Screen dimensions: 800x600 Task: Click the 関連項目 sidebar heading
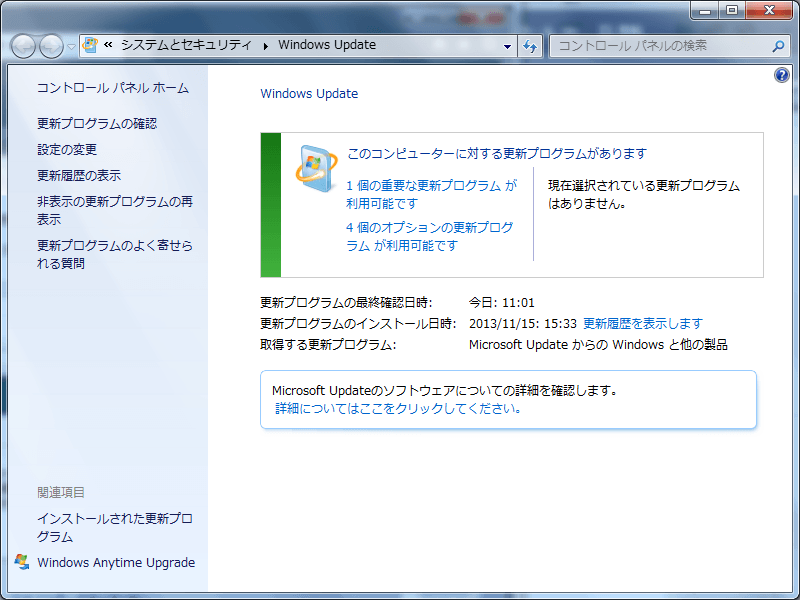(61, 492)
